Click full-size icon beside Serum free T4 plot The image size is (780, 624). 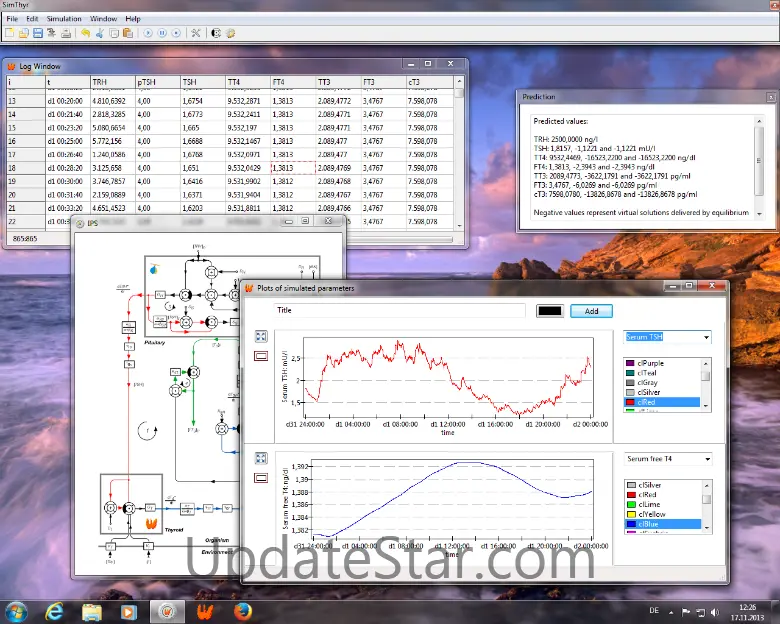point(261,458)
